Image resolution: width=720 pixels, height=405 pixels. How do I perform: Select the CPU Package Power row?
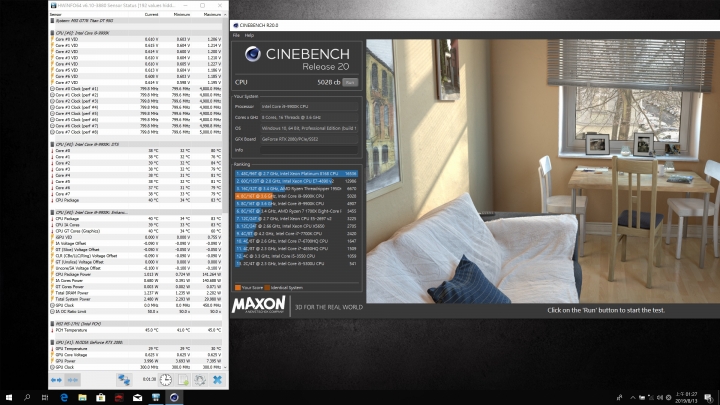click(x=135, y=274)
